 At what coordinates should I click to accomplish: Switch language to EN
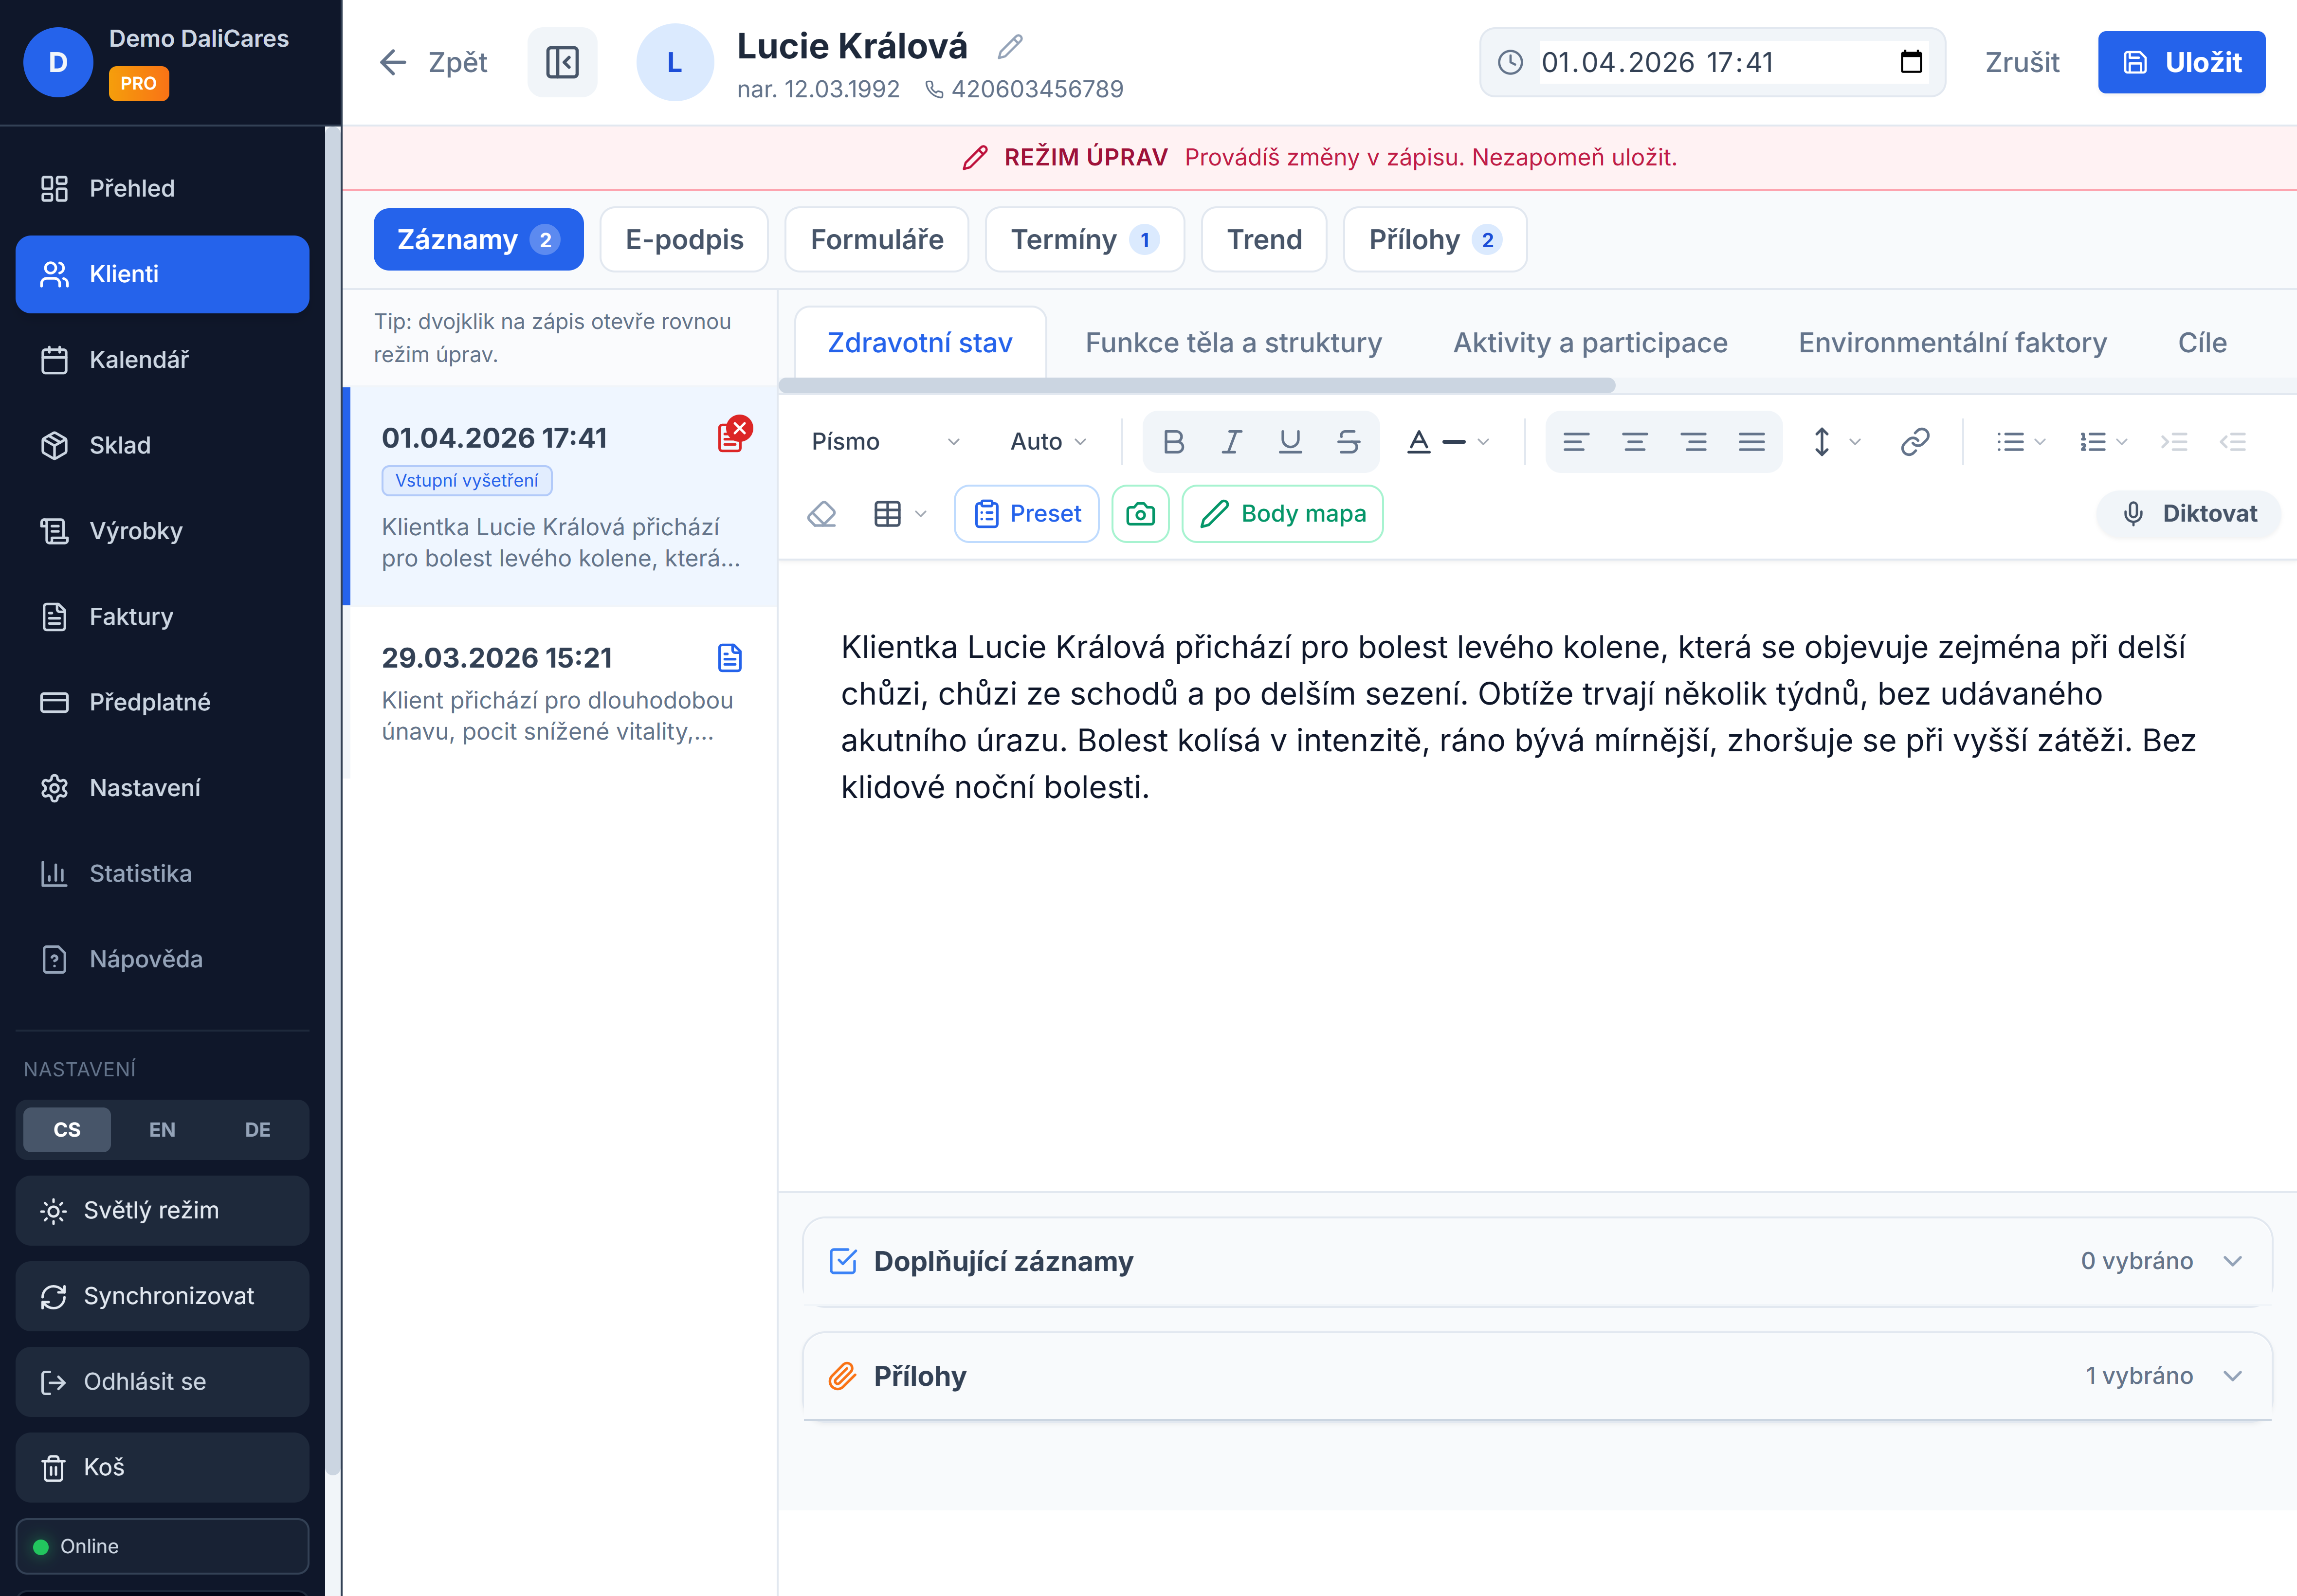[x=162, y=1129]
